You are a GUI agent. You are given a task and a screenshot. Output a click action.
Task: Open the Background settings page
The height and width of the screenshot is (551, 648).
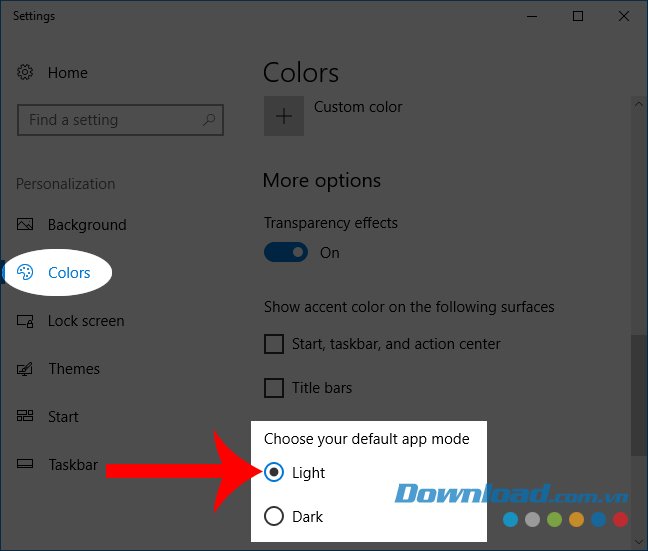tap(87, 225)
